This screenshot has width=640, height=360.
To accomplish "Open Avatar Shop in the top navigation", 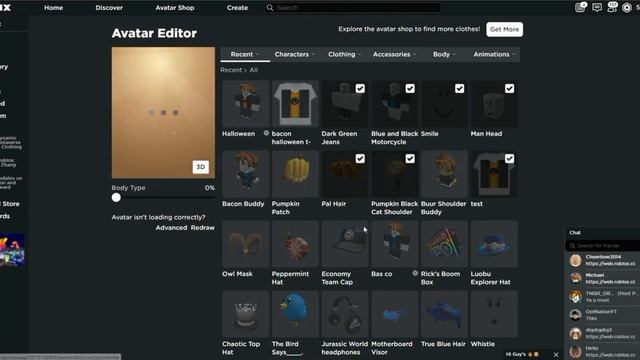I will coord(175,8).
